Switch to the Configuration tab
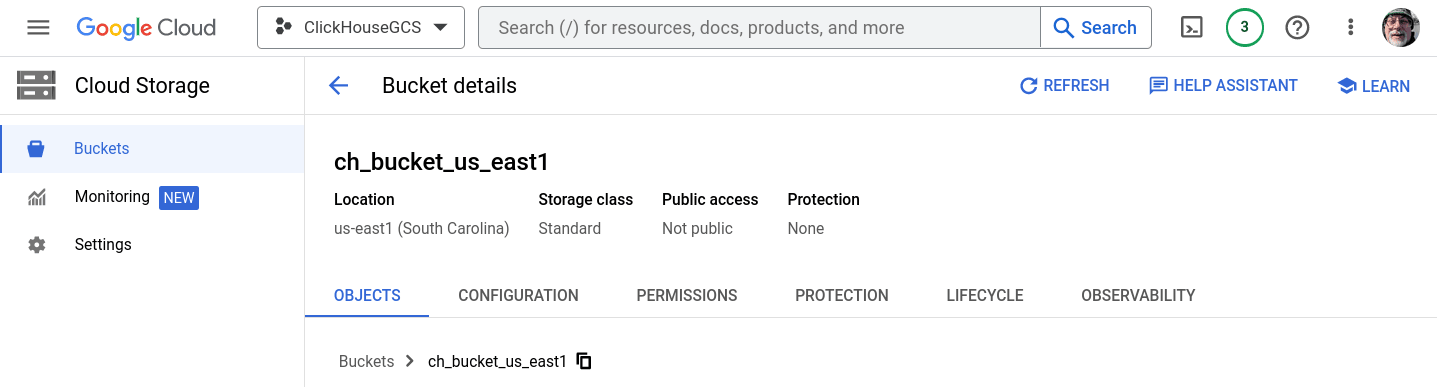The image size is (1437, 387). point(518,296)
